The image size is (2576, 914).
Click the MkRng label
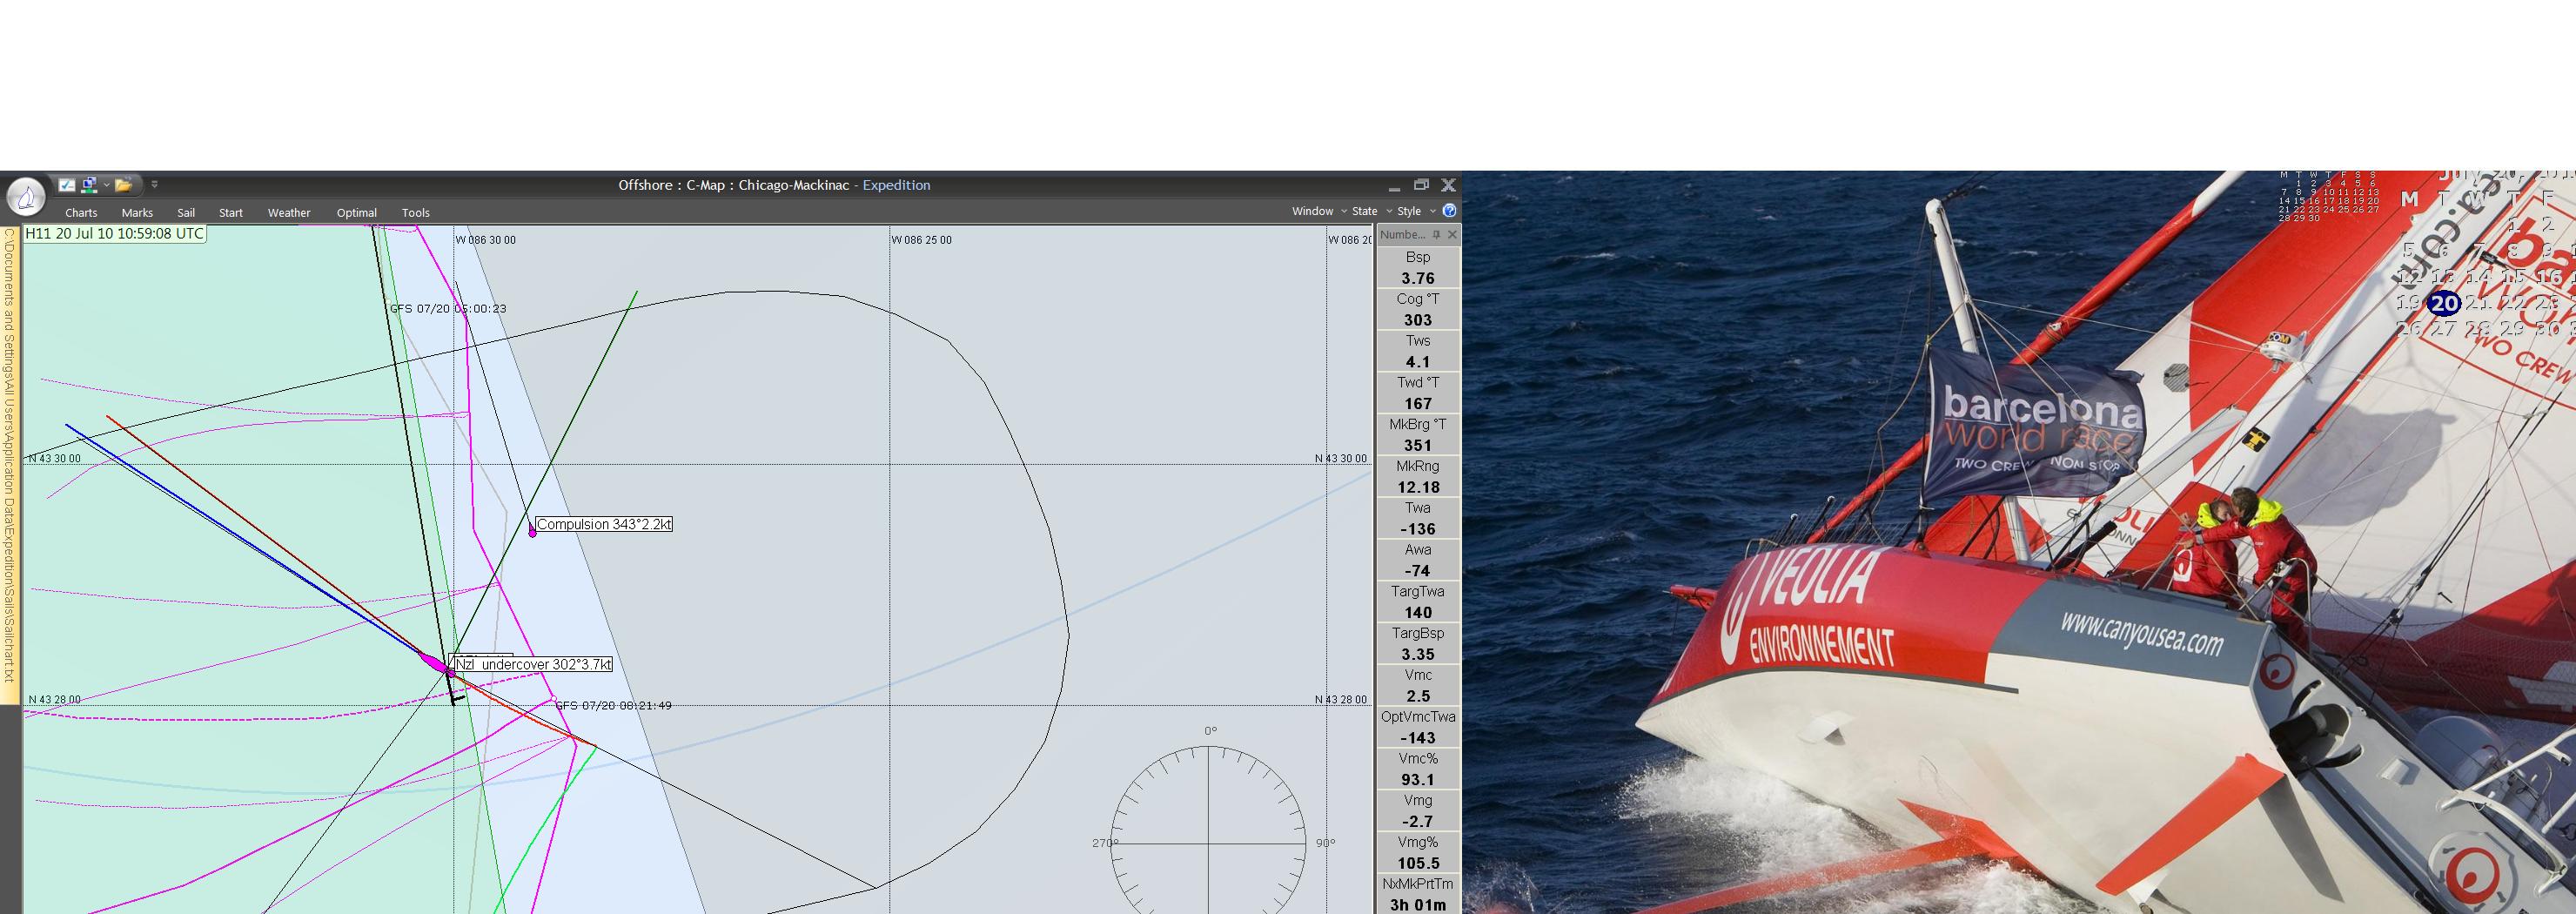coord(1418,467)
